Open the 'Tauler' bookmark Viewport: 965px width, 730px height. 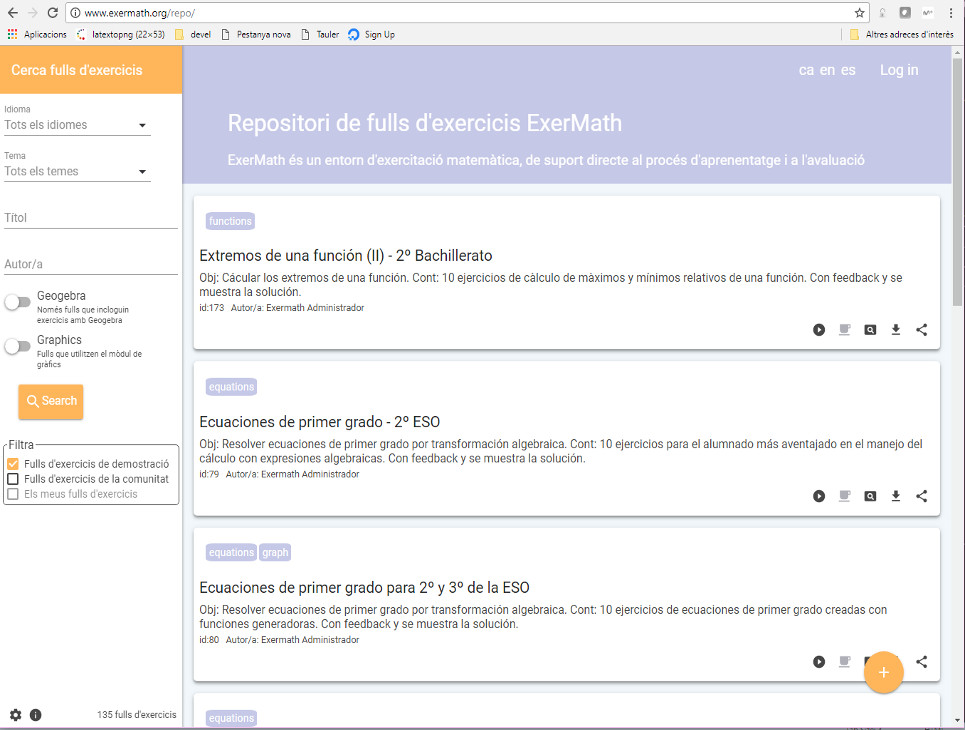321,34
